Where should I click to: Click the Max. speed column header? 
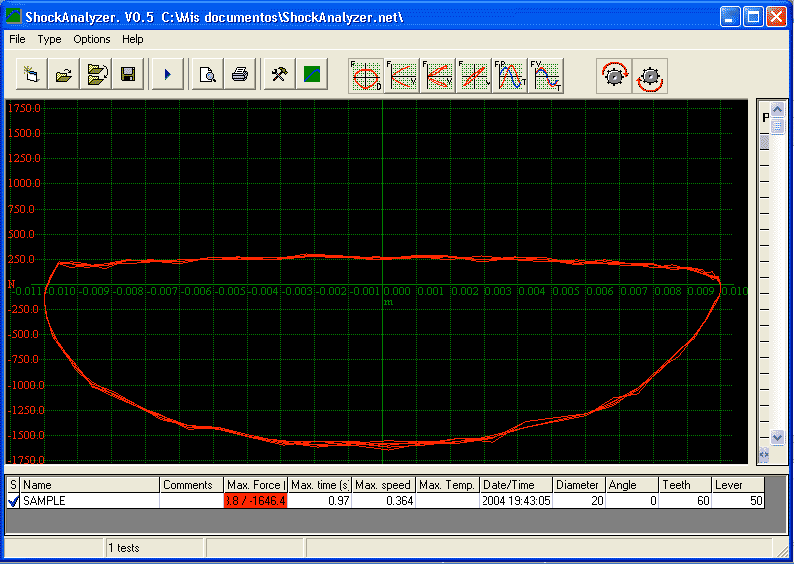383,485
